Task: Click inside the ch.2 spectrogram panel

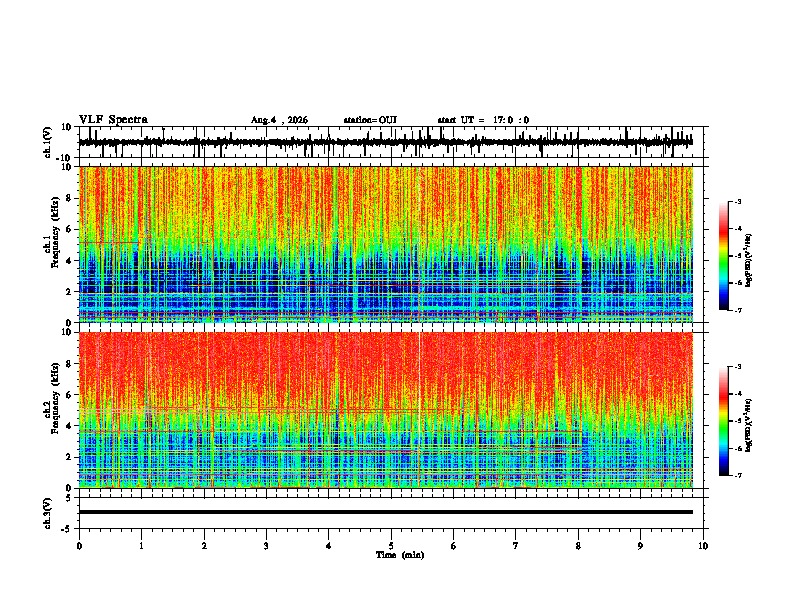Action: coord(386,410)
